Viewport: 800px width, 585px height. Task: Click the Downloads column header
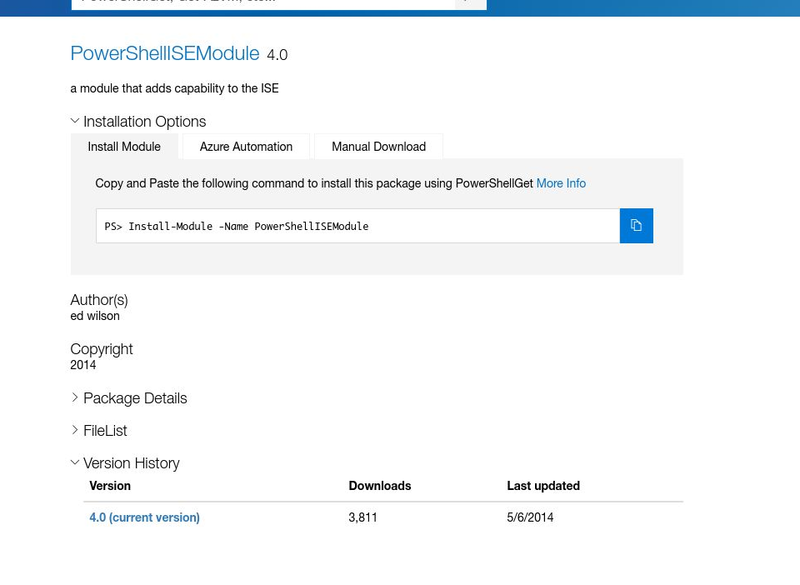click(x=380, y=486)
